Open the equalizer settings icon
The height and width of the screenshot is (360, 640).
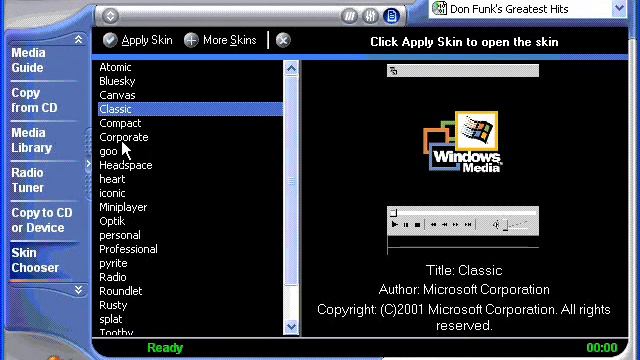pos(370,16)
